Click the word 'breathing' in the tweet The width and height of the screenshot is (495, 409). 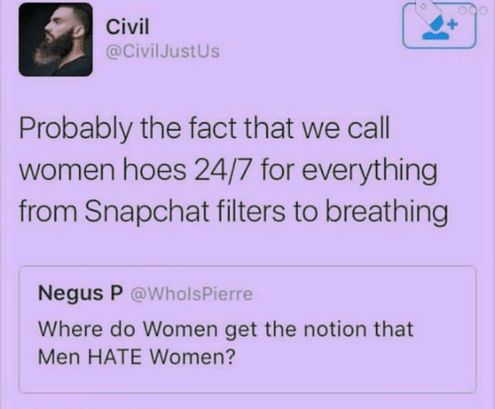click(386, 211)
